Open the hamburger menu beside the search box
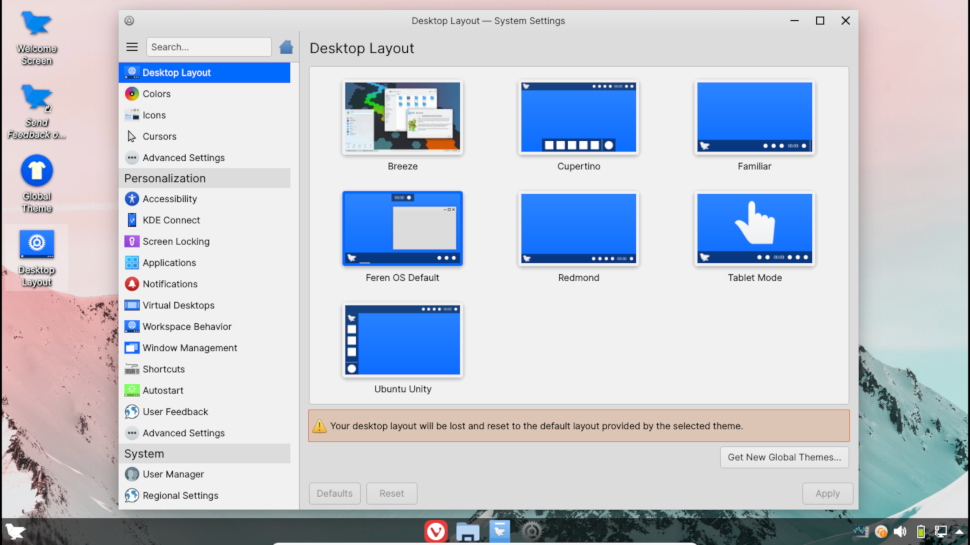The width and height of the screenshot is (970, 545). (x=132, y=47)
